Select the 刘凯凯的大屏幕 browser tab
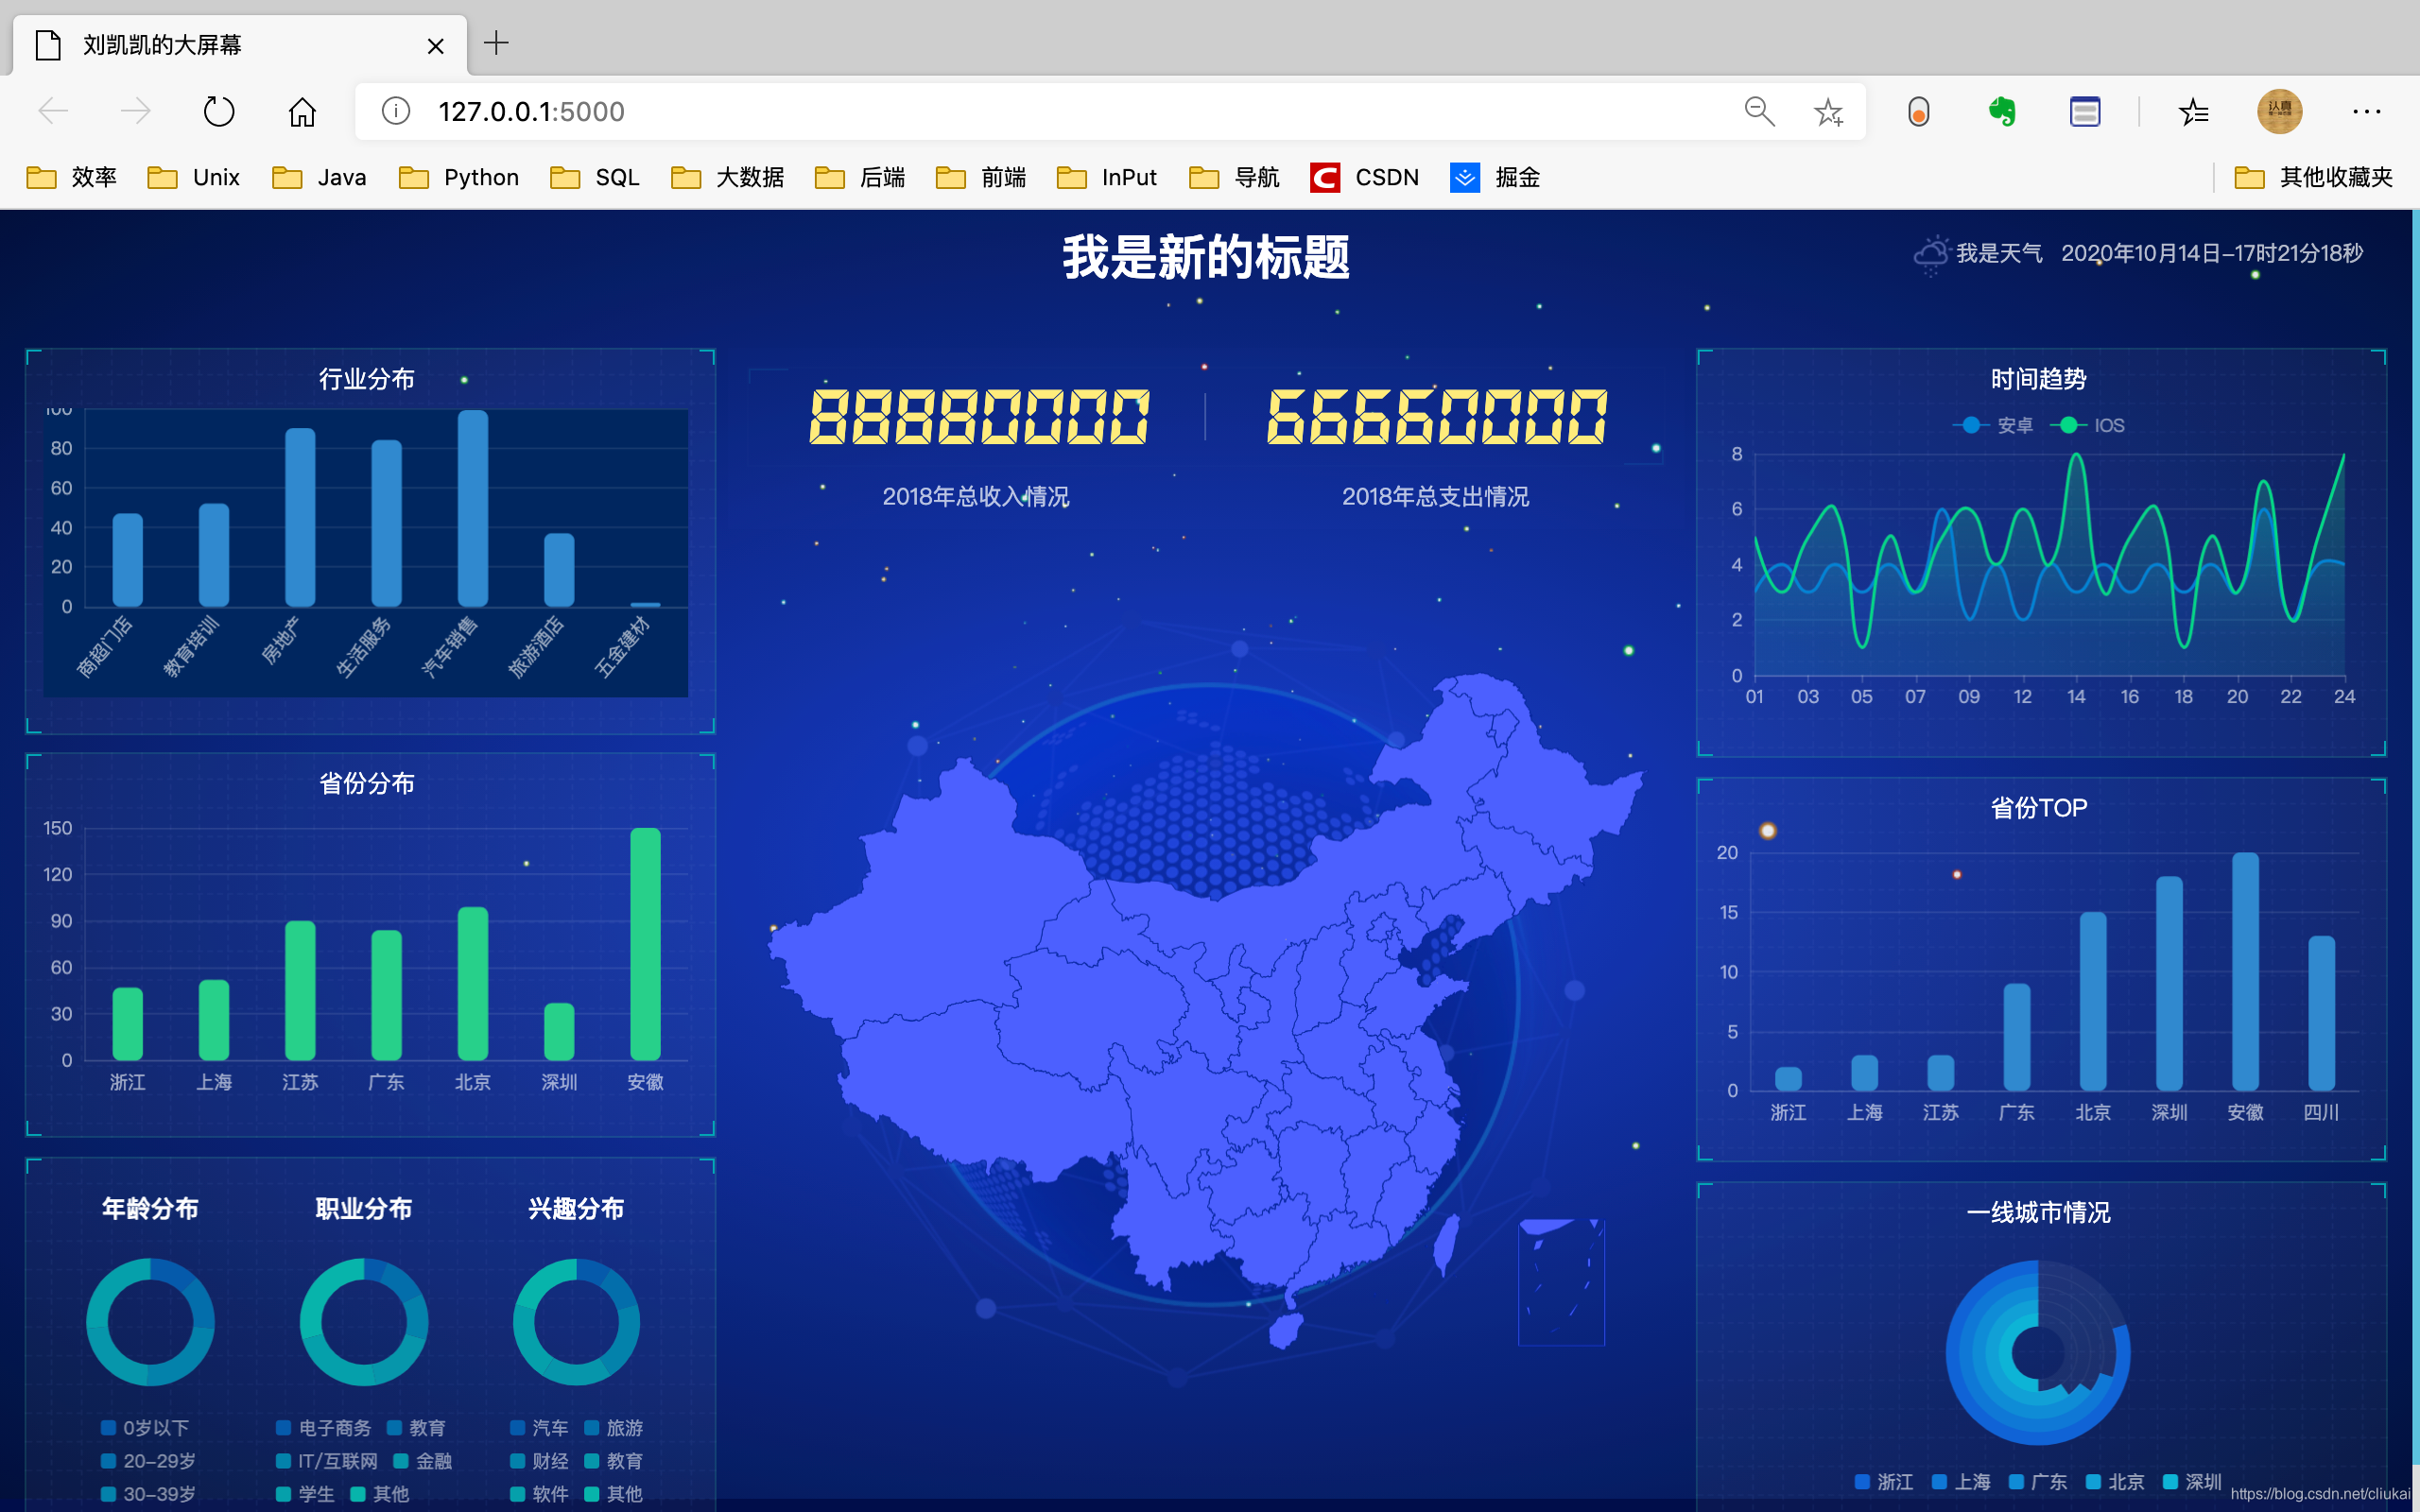The image size is (2420, 1512). [x=240, y=45]
